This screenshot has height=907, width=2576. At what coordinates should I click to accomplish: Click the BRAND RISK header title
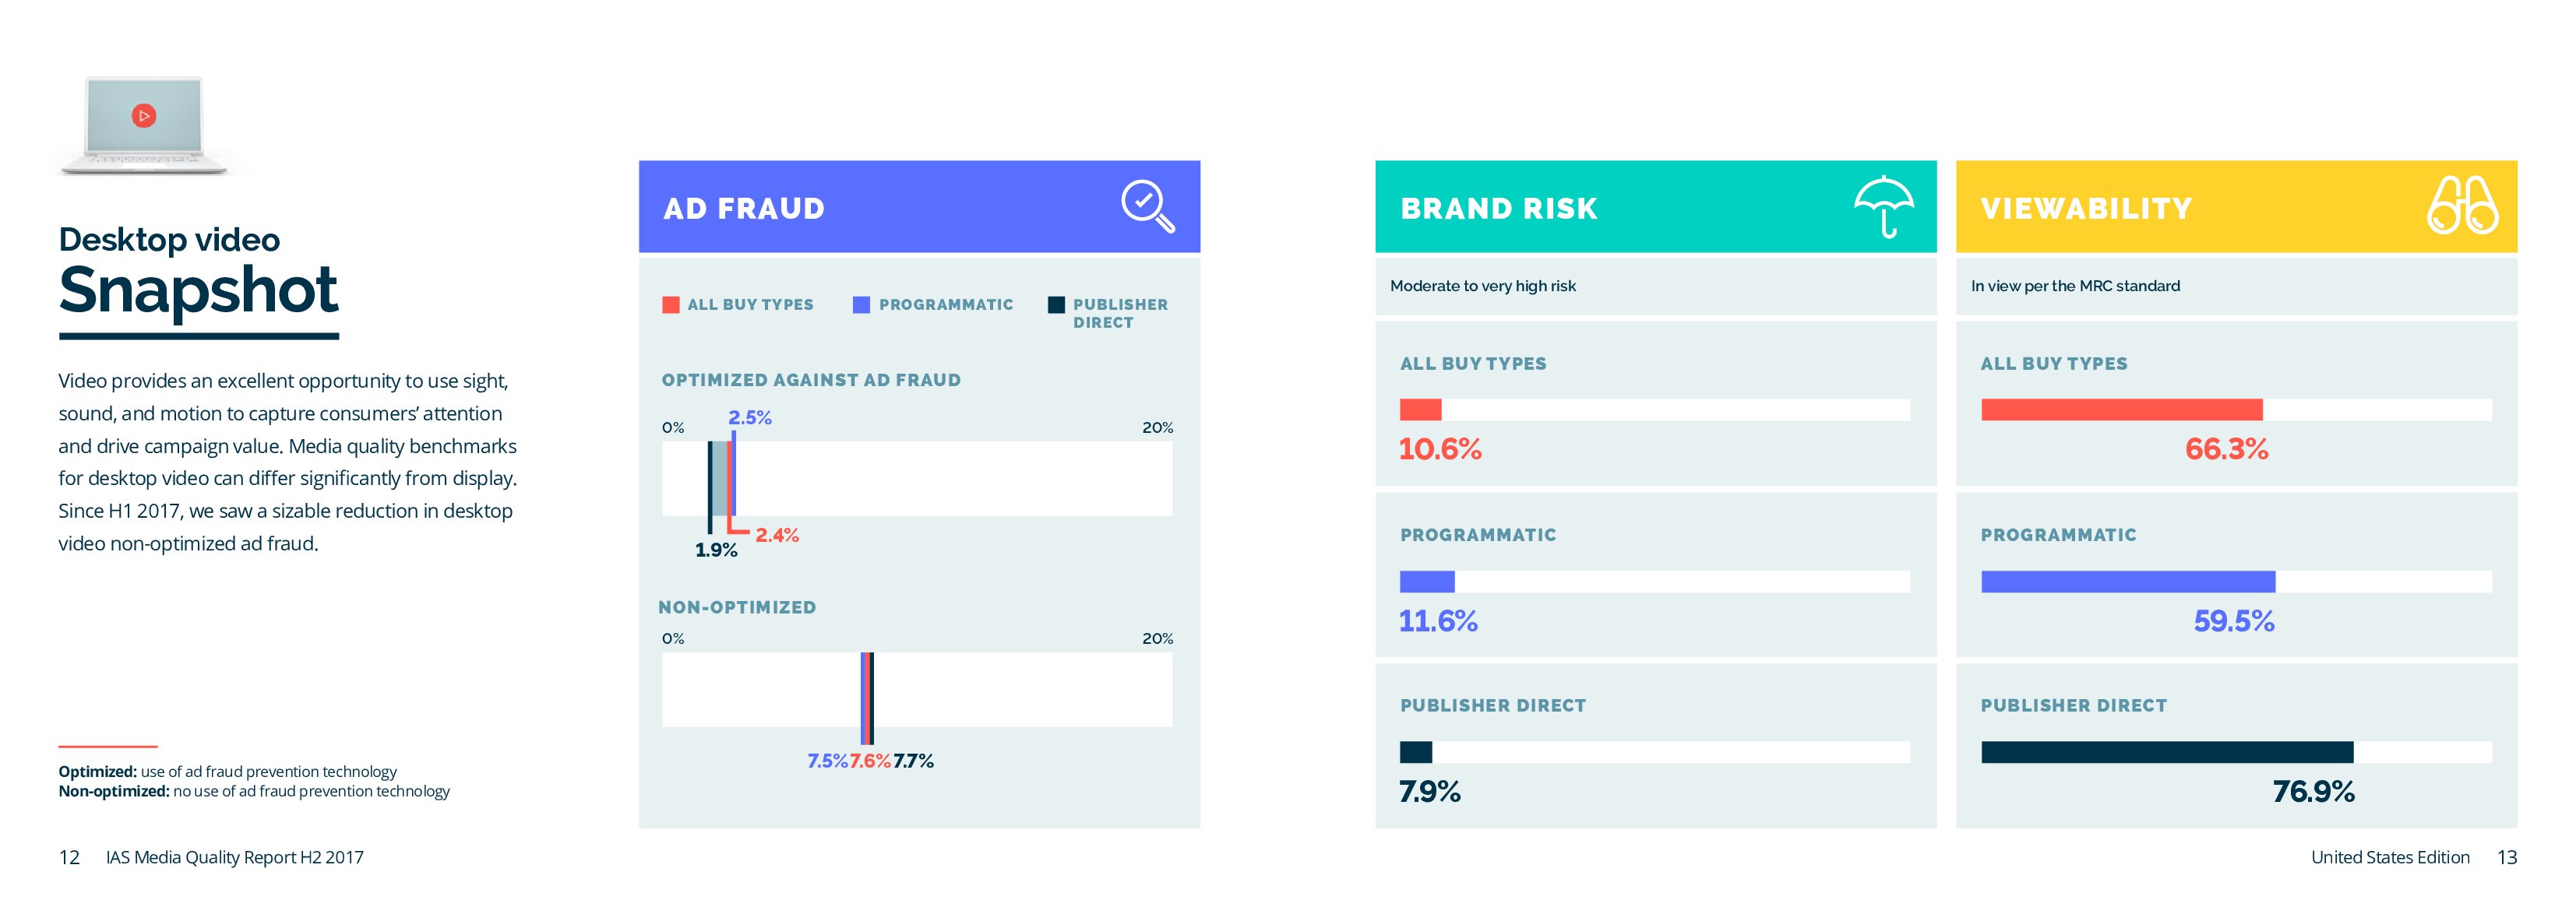[1499, 209]
